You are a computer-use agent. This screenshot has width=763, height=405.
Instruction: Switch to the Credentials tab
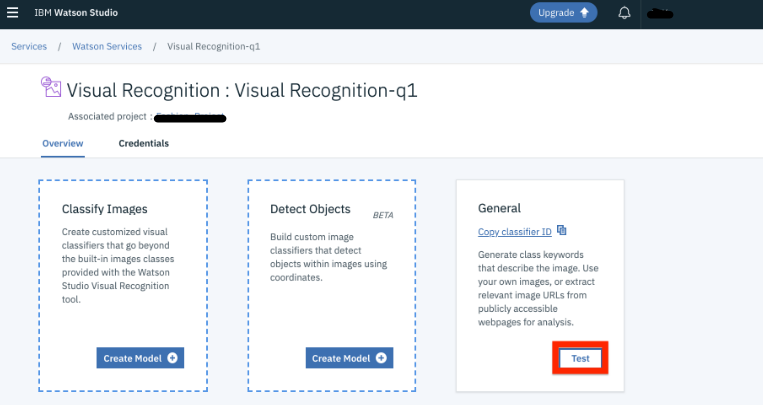(x=144, y=144)
